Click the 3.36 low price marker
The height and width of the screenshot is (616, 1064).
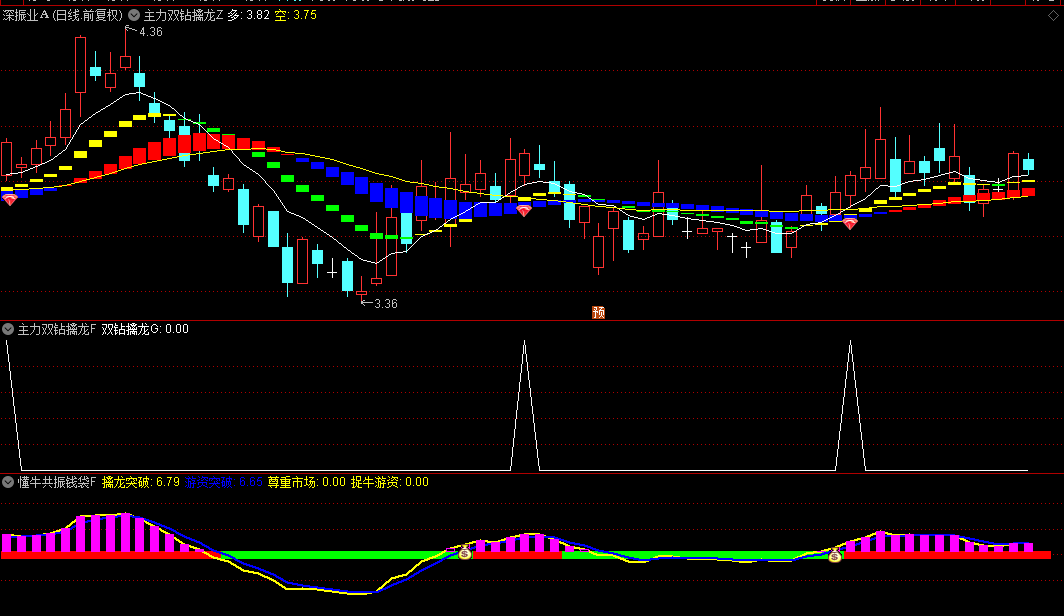385,304
